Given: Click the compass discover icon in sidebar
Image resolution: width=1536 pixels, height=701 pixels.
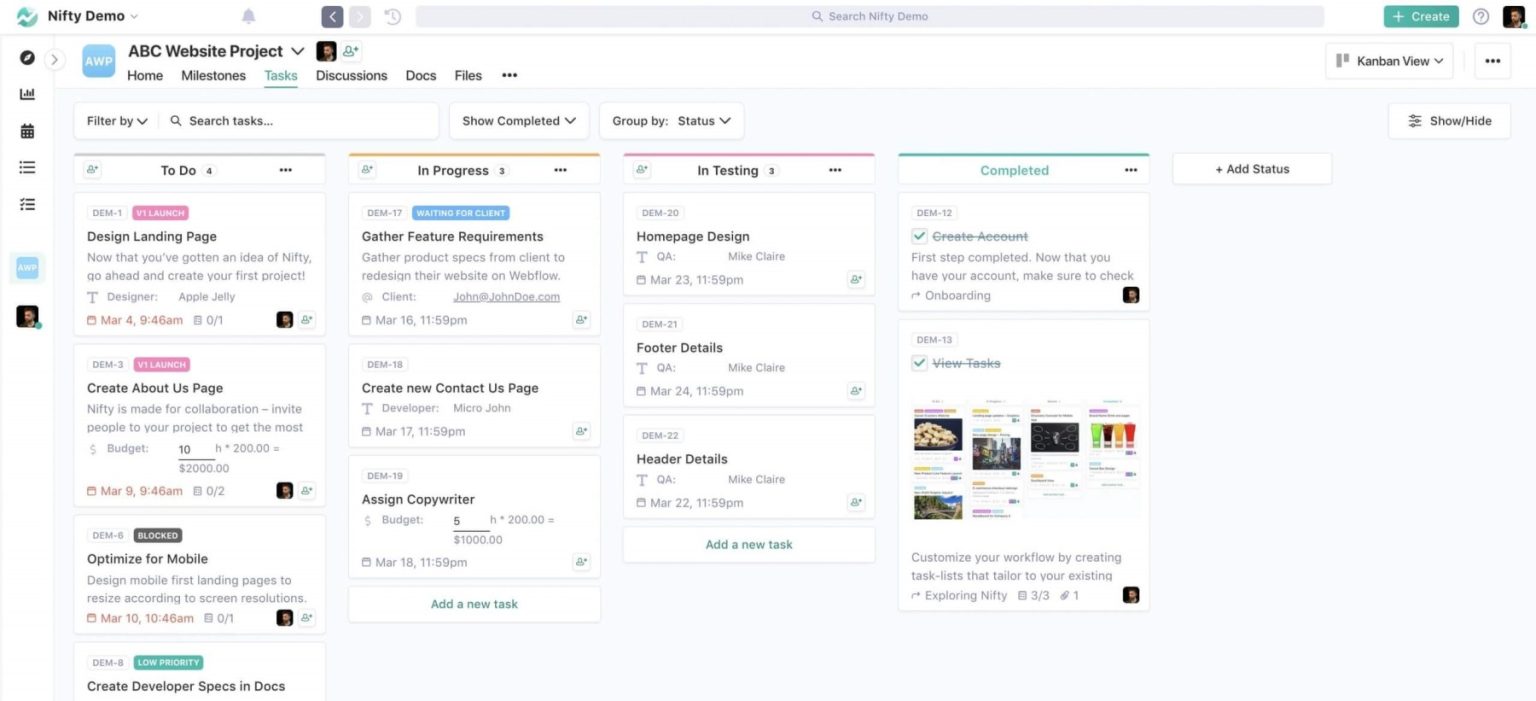Looking at the screenshot, I should coord(27,57).
